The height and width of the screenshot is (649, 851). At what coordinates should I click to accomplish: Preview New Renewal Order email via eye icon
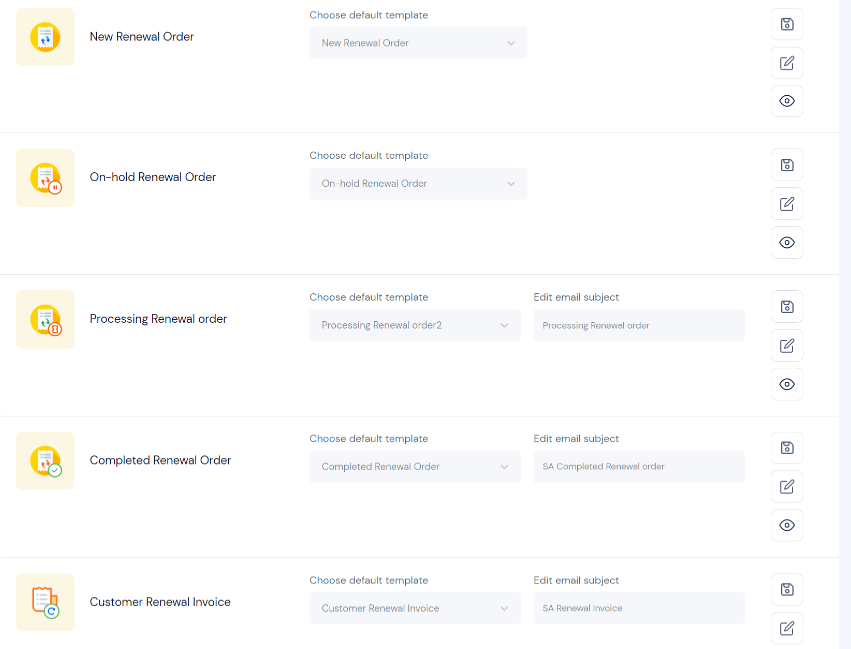(x=787, y=101)
